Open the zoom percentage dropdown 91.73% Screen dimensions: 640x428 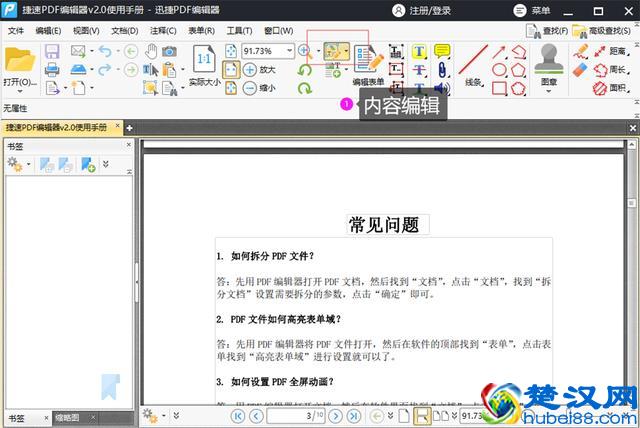289,51
